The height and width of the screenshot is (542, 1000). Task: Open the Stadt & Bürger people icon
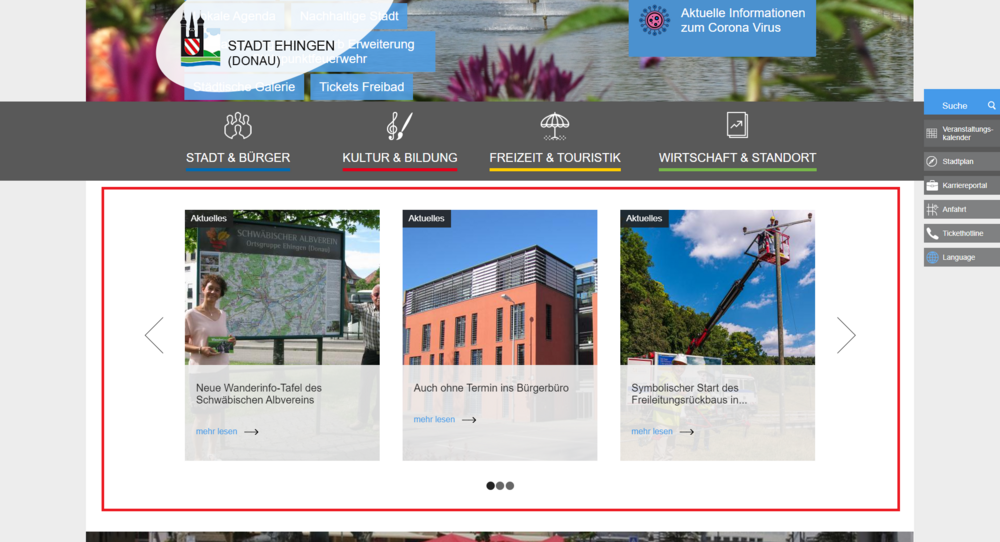238,126
